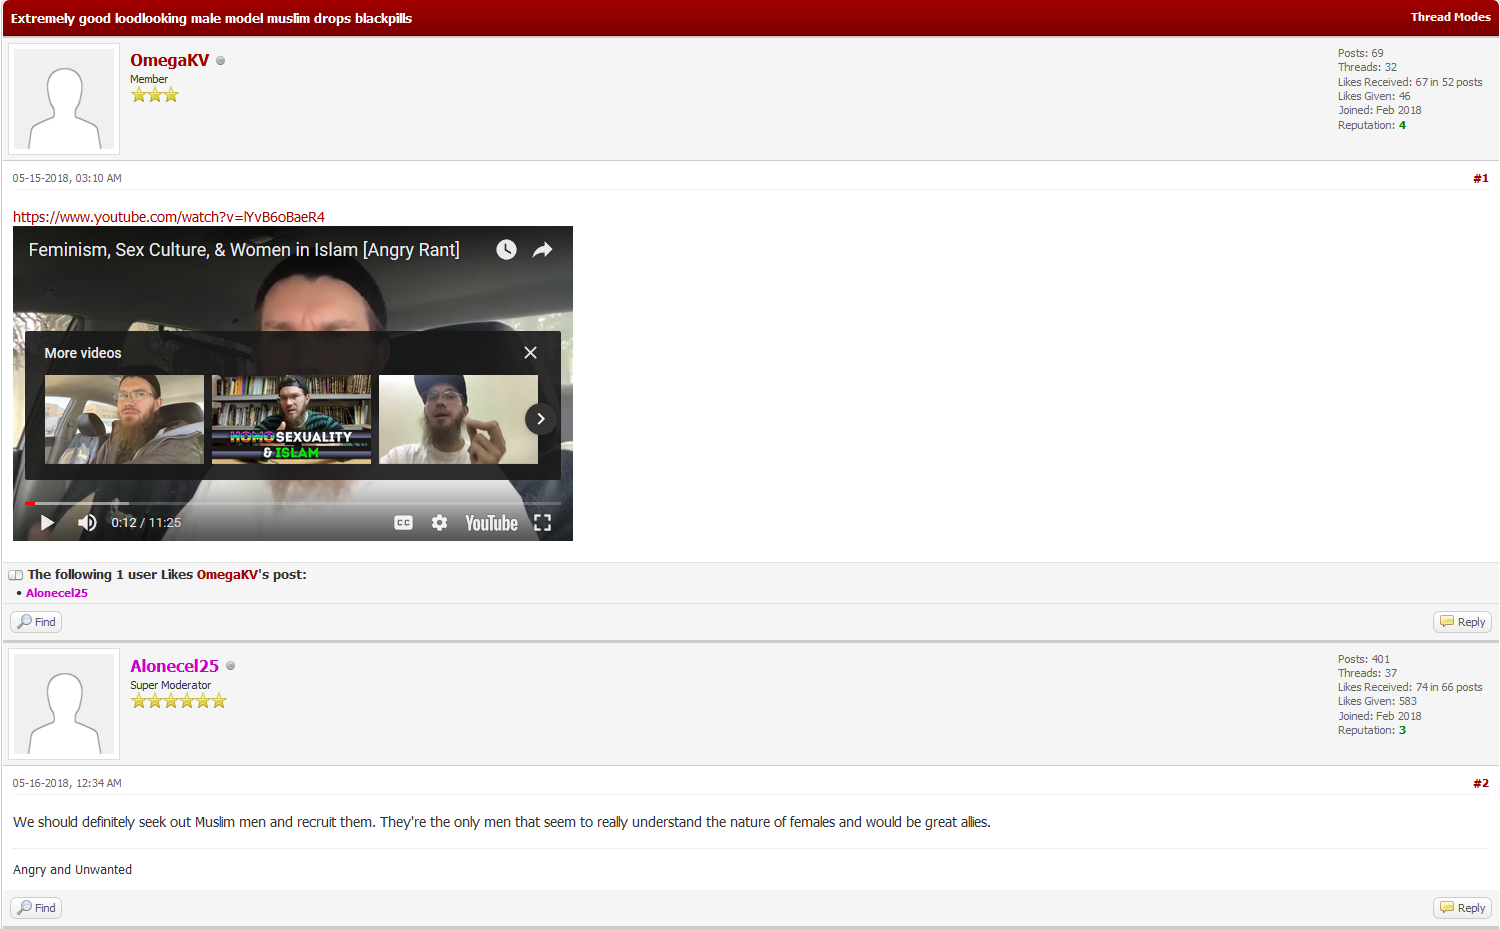Click Find button under Alonecel25's post
The image size is (1500, 929).
[36, 908]
